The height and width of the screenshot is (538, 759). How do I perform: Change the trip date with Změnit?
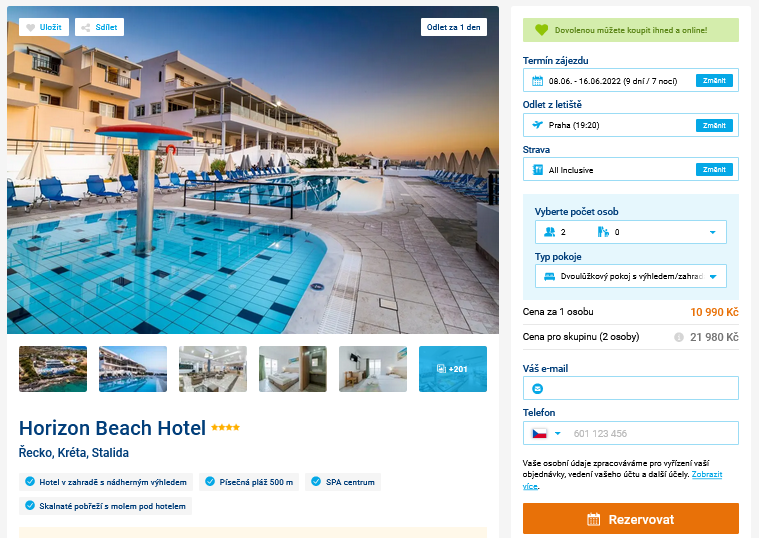coord(714,80)
